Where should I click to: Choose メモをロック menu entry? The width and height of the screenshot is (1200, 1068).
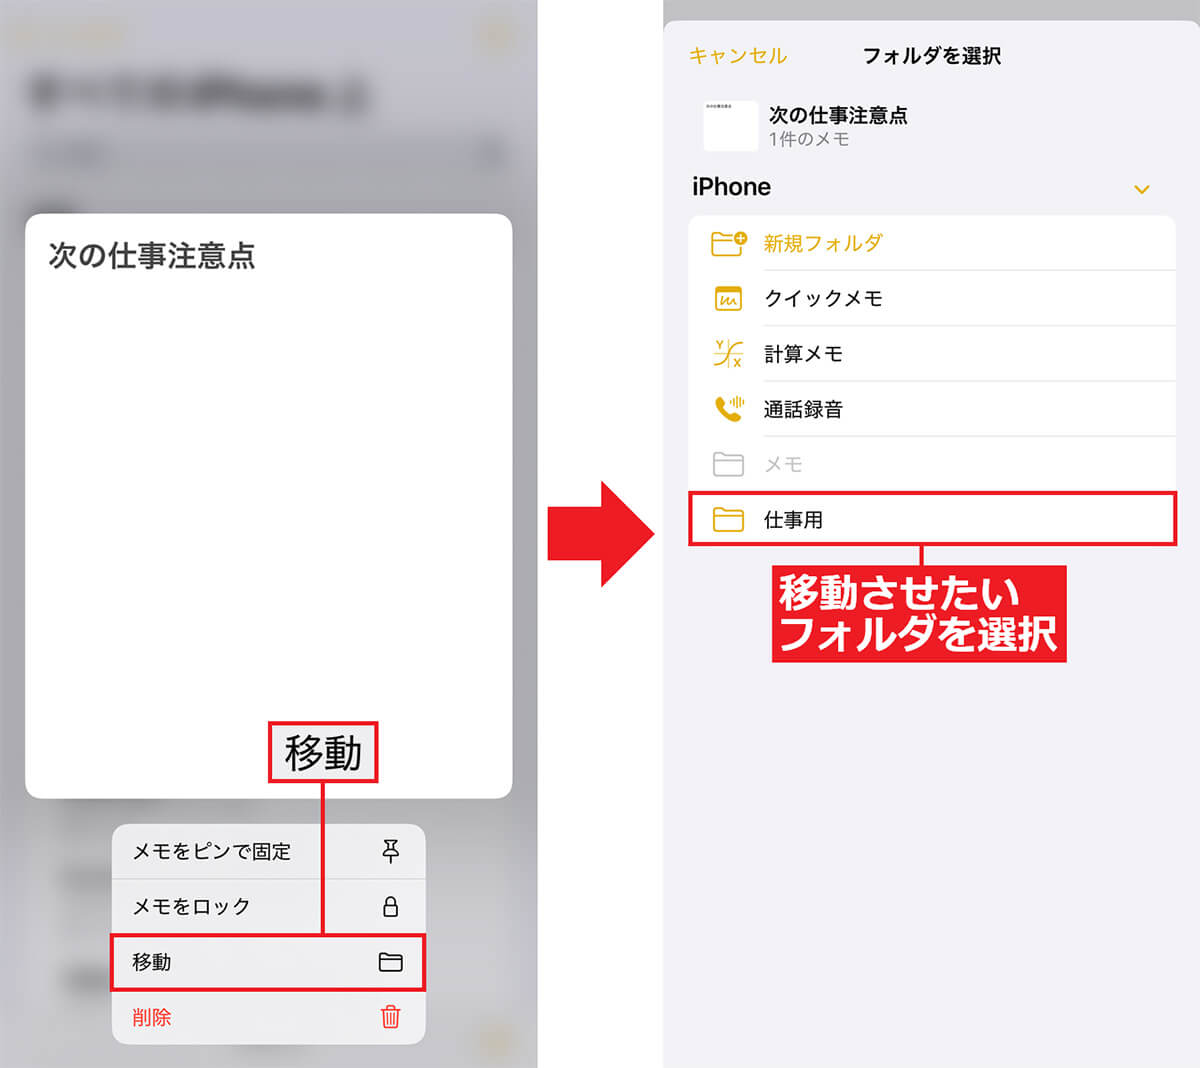[268, 907]
